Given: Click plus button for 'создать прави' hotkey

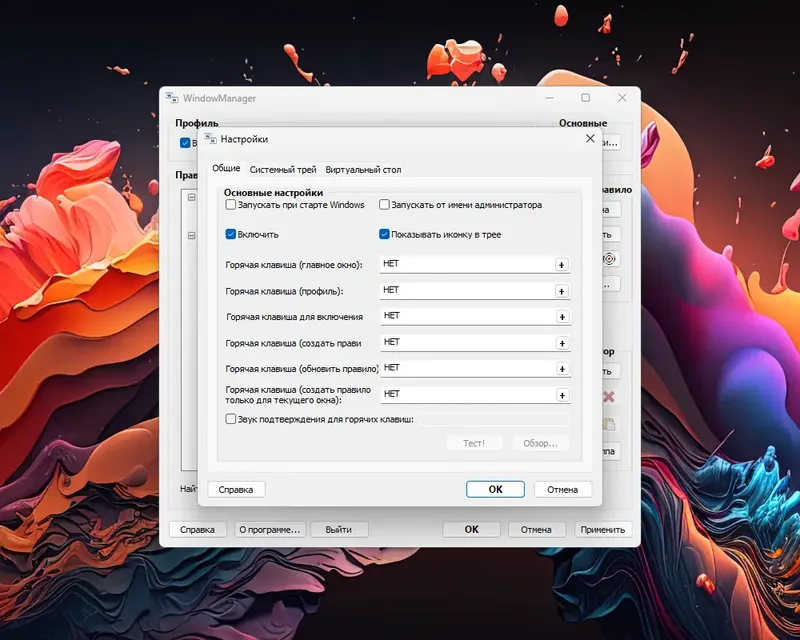Looking at the screenshot, I should 562,343.
